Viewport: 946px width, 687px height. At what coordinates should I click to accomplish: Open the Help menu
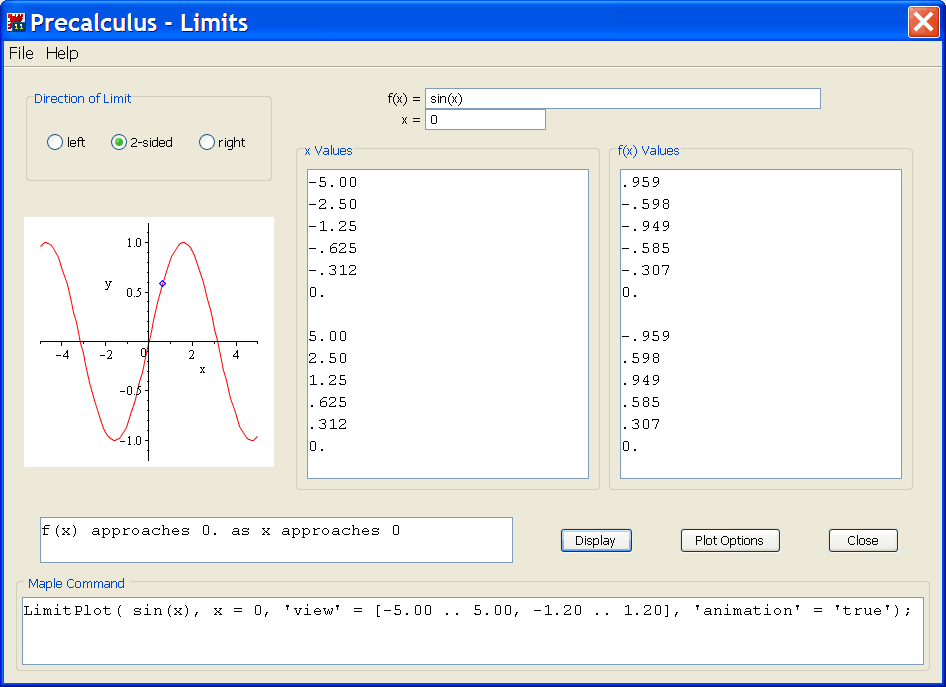(x=62, y=53)
